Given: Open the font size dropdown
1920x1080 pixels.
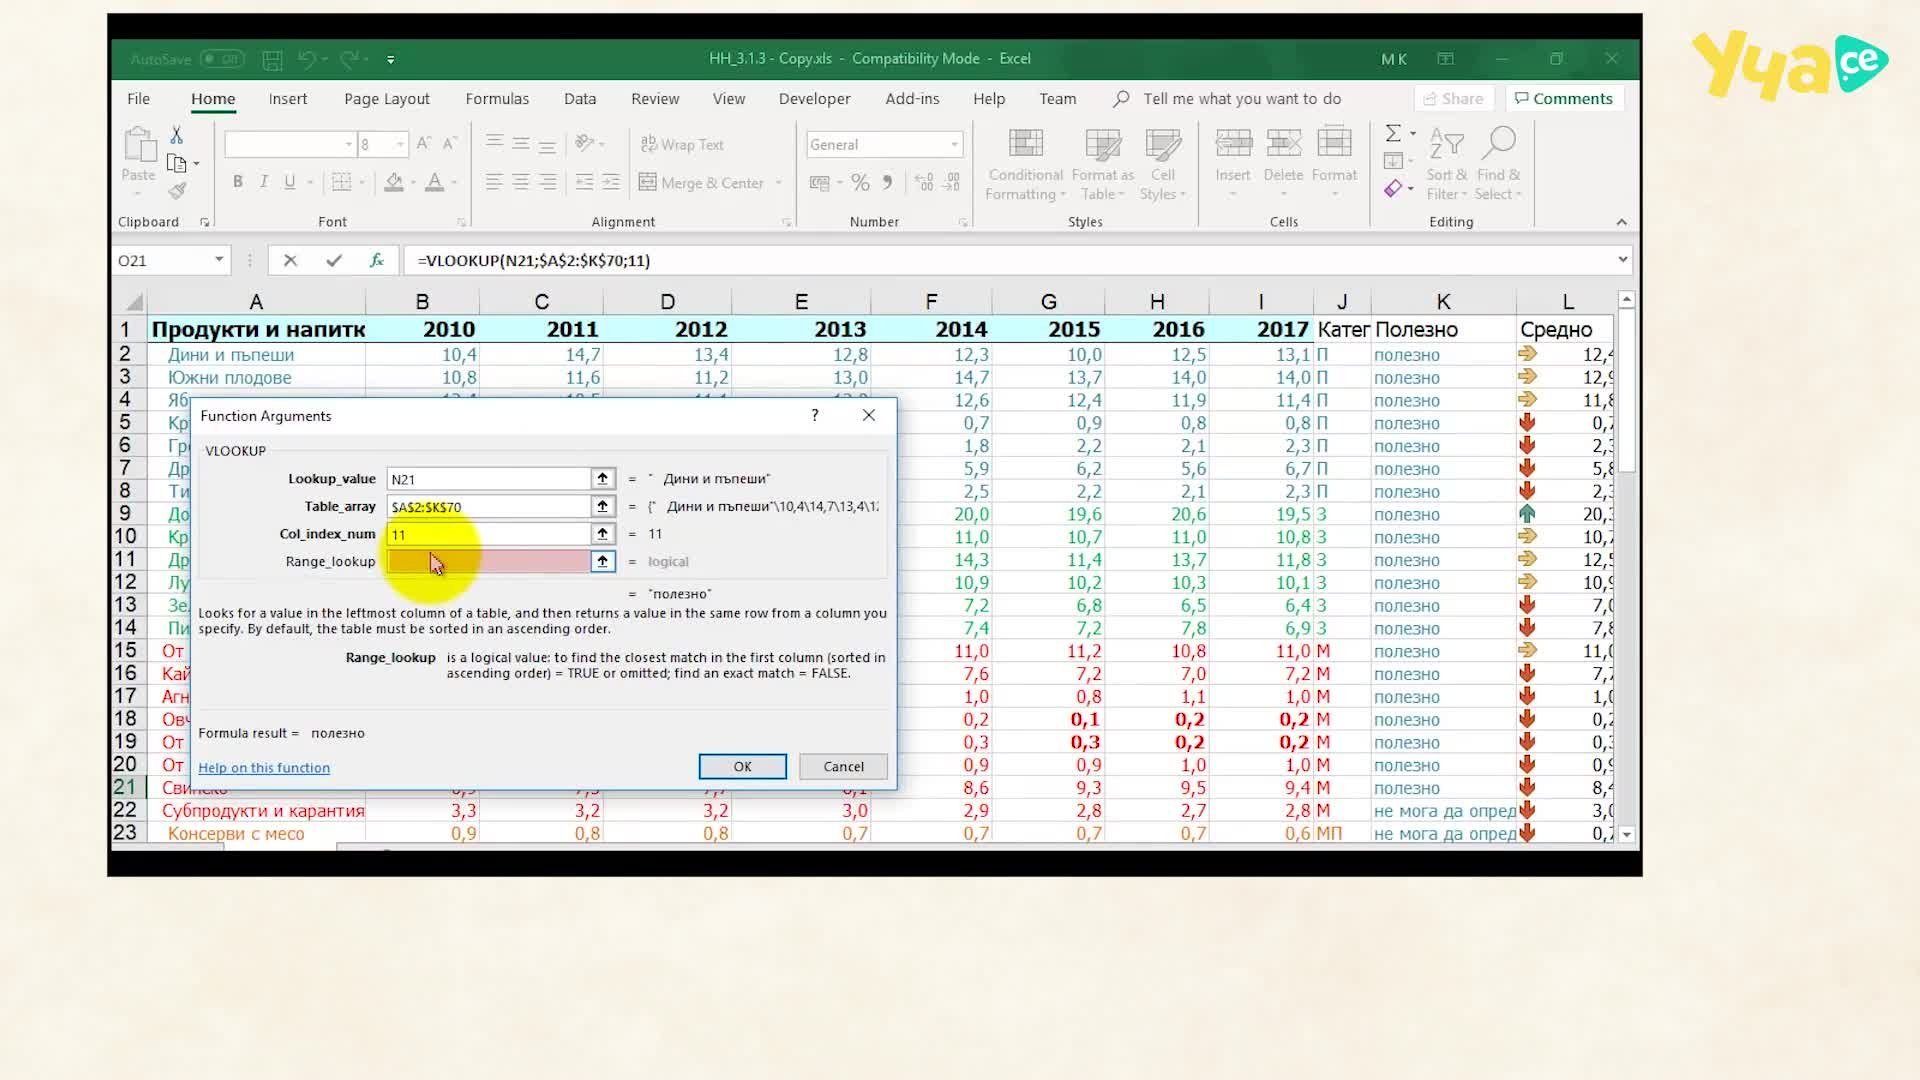Looking at the screenshot, I should click(x=400, y=144).
